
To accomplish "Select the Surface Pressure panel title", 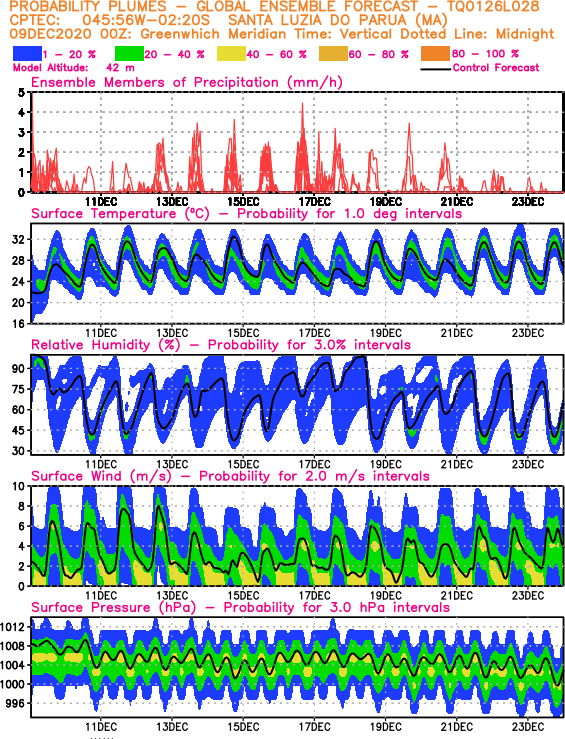I will point(240,608).
